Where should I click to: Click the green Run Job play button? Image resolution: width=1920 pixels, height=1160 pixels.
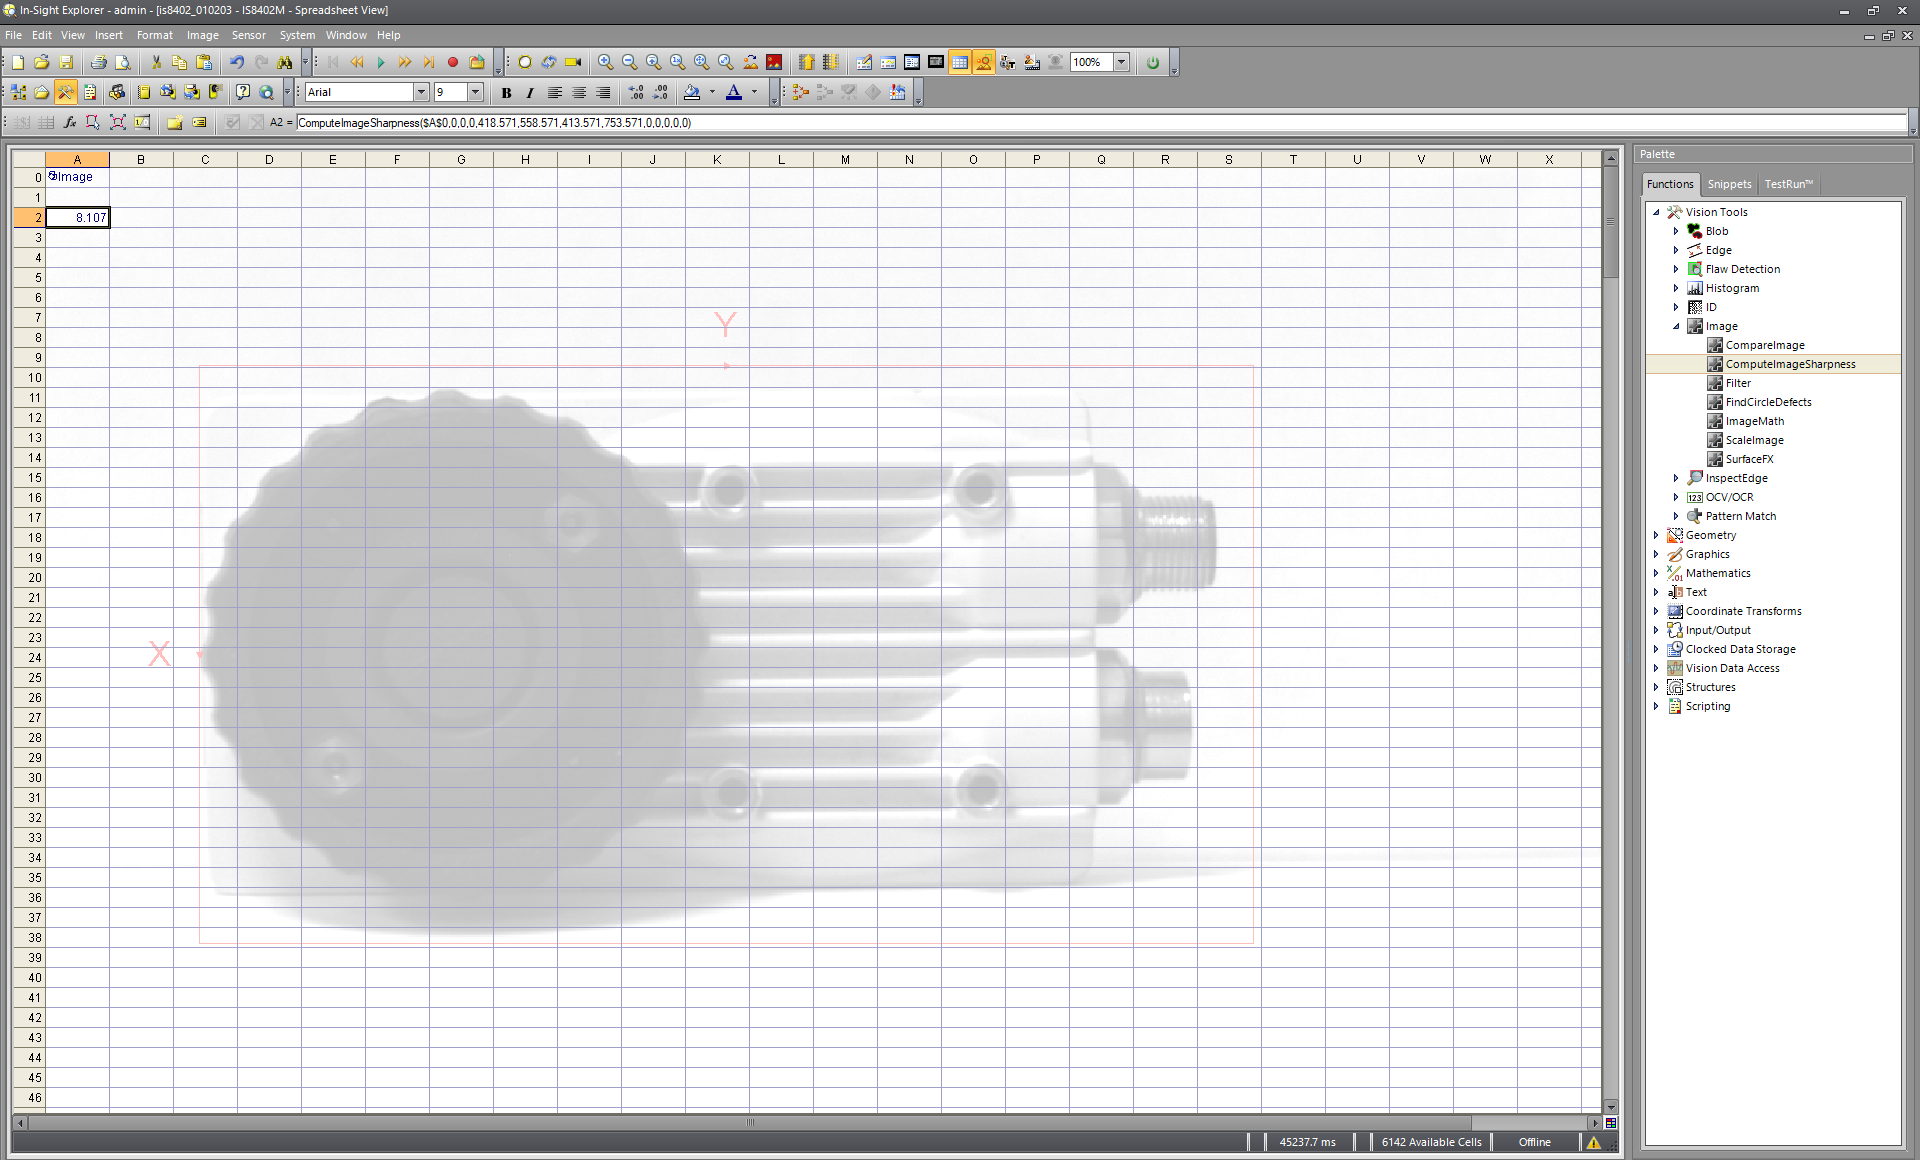click(x=381, y=62)
